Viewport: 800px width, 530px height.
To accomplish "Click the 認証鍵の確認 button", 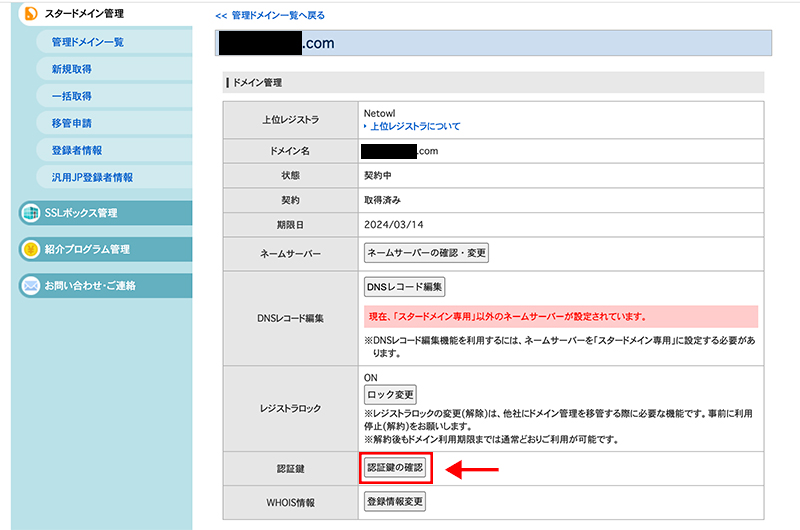I will click(x=396, y=468).
